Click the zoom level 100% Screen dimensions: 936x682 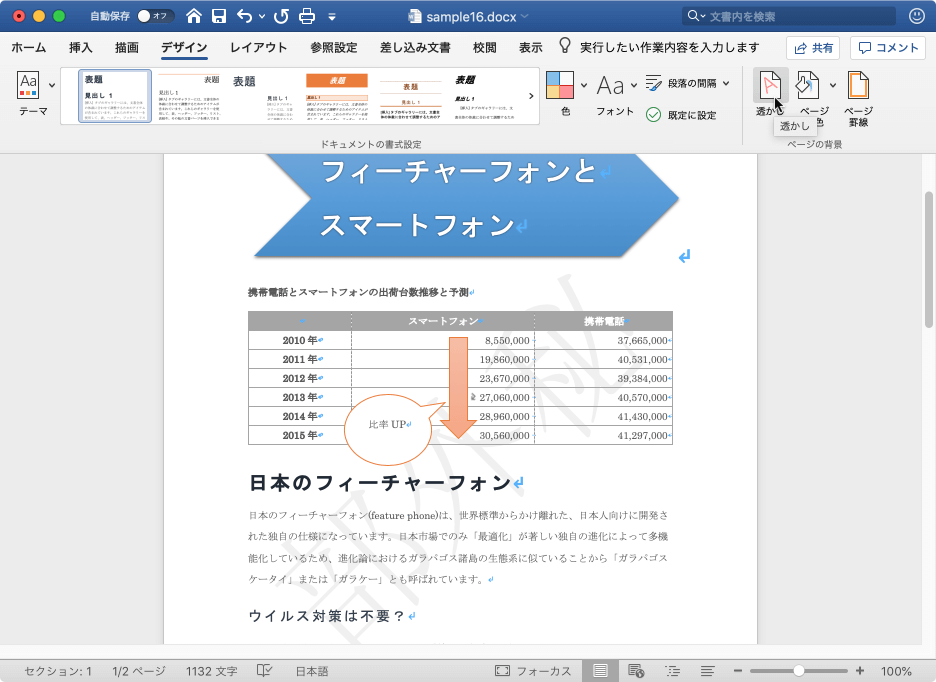click(896, 671)
